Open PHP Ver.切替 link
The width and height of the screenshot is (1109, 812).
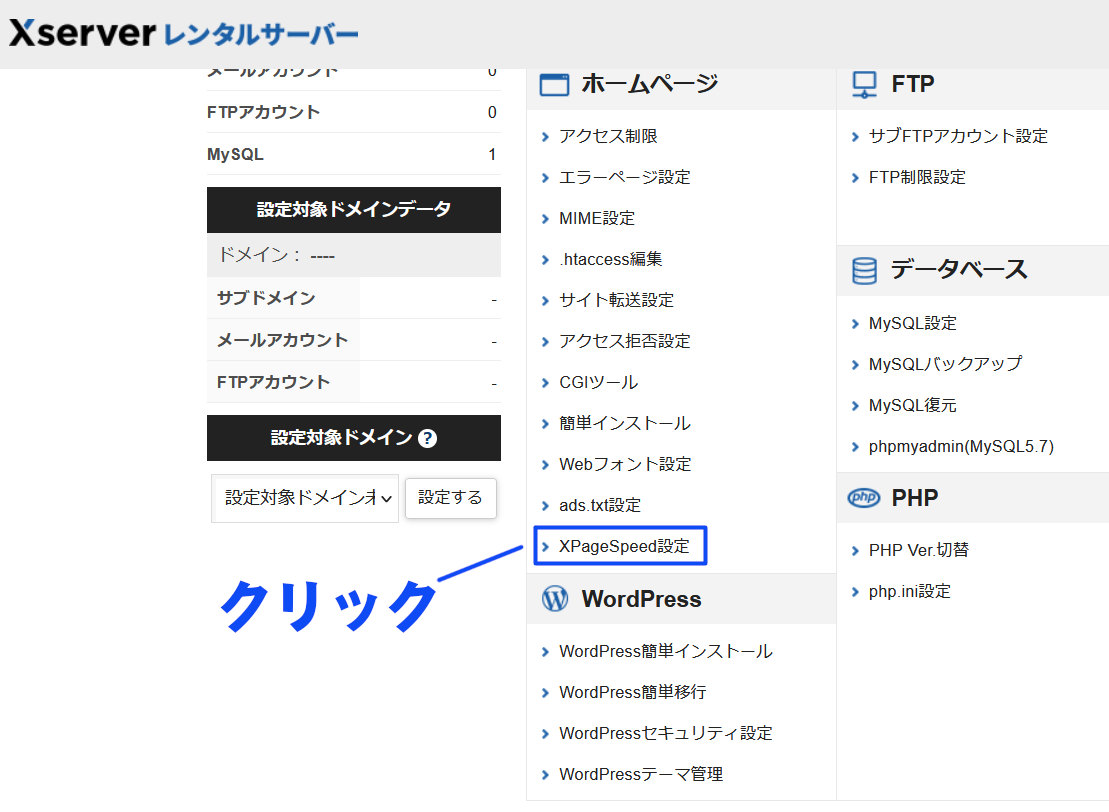coord(919,550)
